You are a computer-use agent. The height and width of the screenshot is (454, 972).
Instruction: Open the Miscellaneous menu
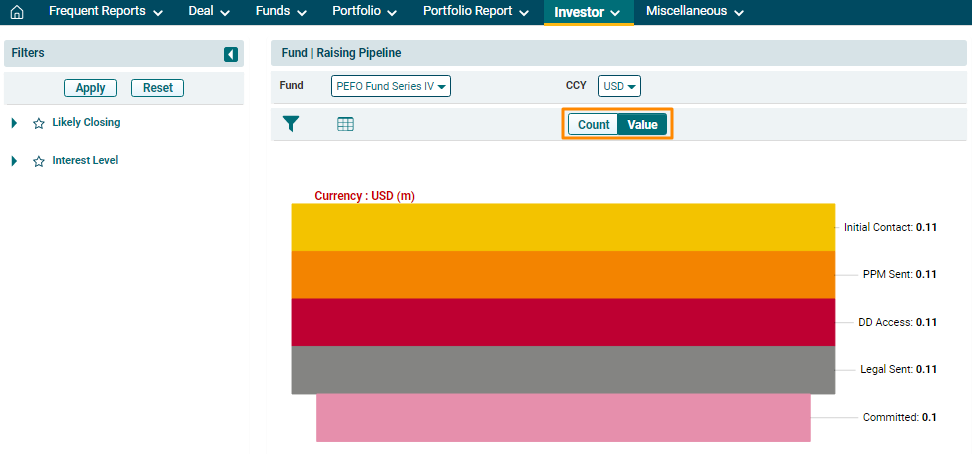[x=695, y=12]
